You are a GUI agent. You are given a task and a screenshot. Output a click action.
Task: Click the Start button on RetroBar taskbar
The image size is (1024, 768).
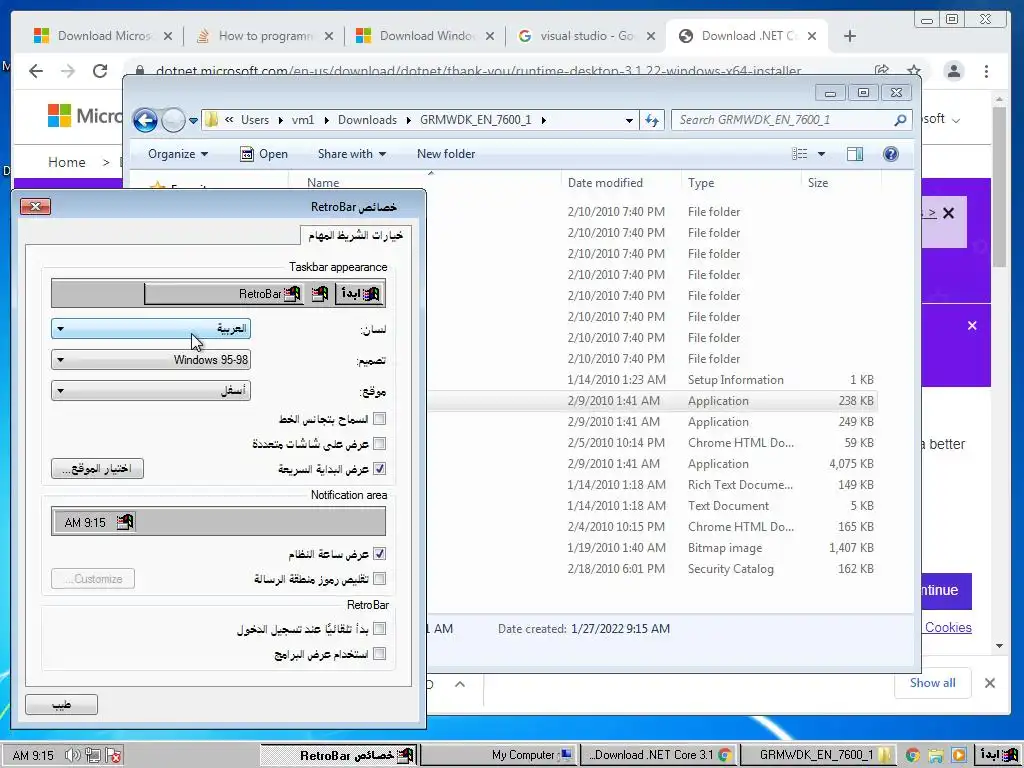(x=999, y=755)
